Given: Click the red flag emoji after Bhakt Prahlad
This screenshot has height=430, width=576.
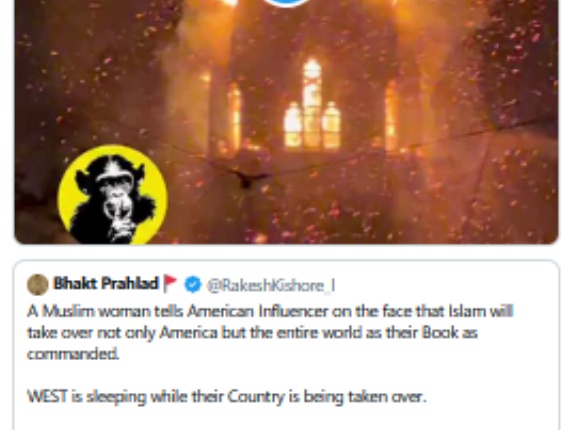Looking at the screenshot, I should tap(170, 283).
